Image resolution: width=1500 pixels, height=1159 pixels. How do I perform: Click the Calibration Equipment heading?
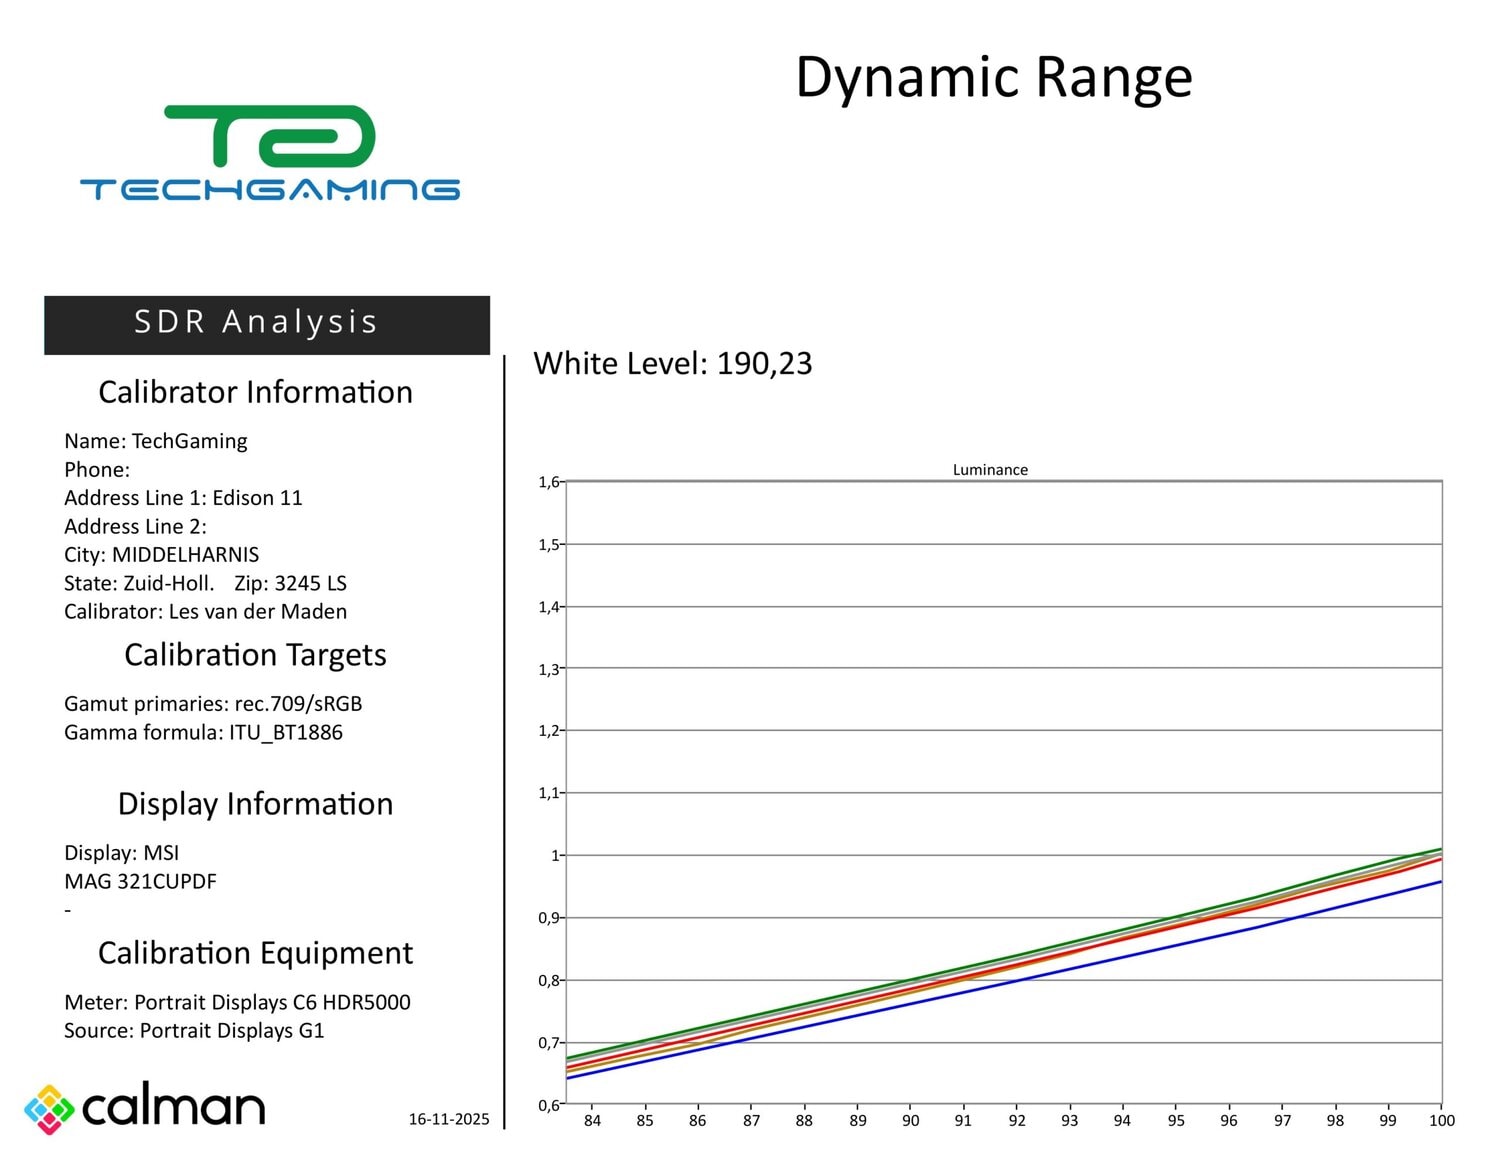pos(255,953)
